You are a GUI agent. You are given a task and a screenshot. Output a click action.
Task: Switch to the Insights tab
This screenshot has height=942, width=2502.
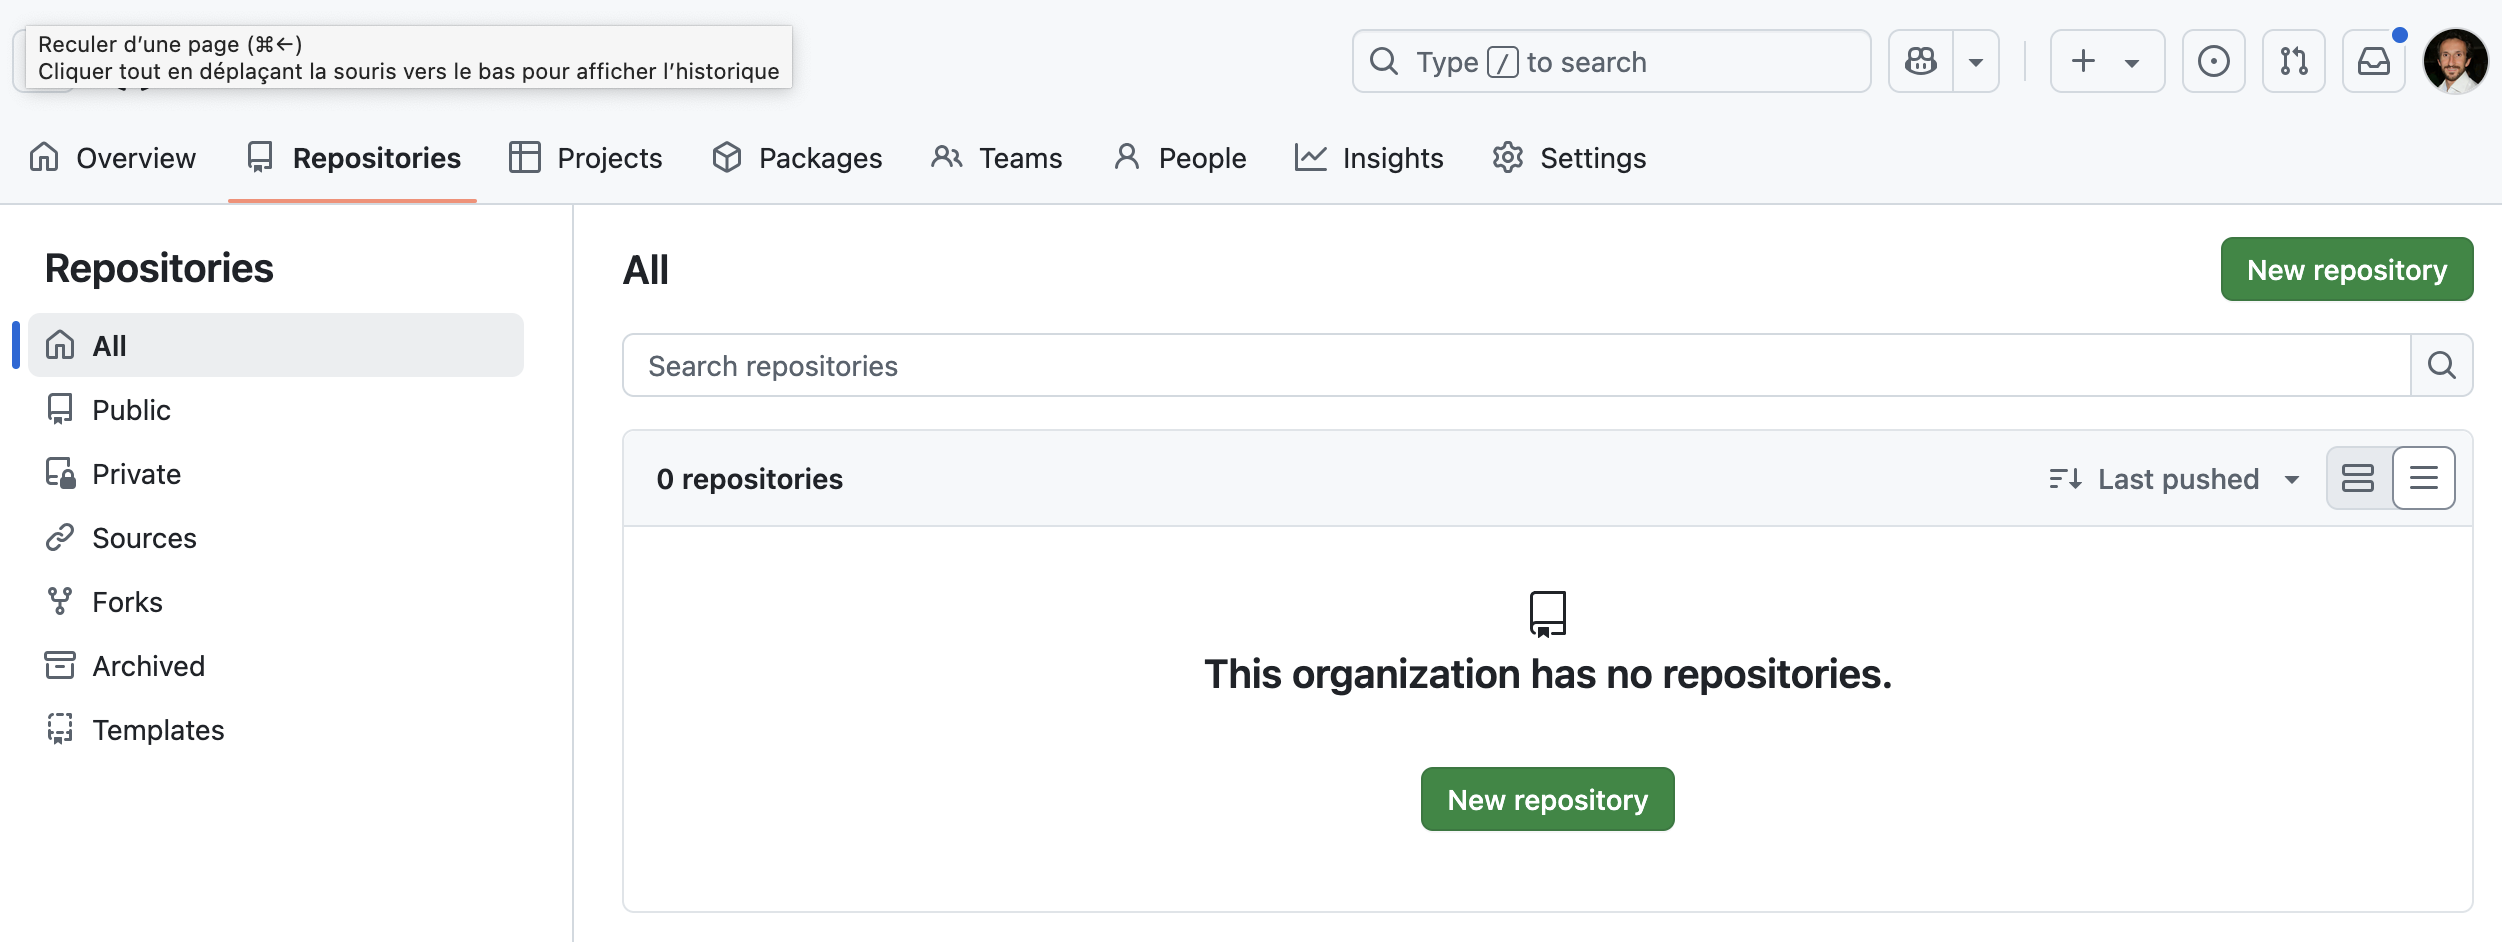1369,158
